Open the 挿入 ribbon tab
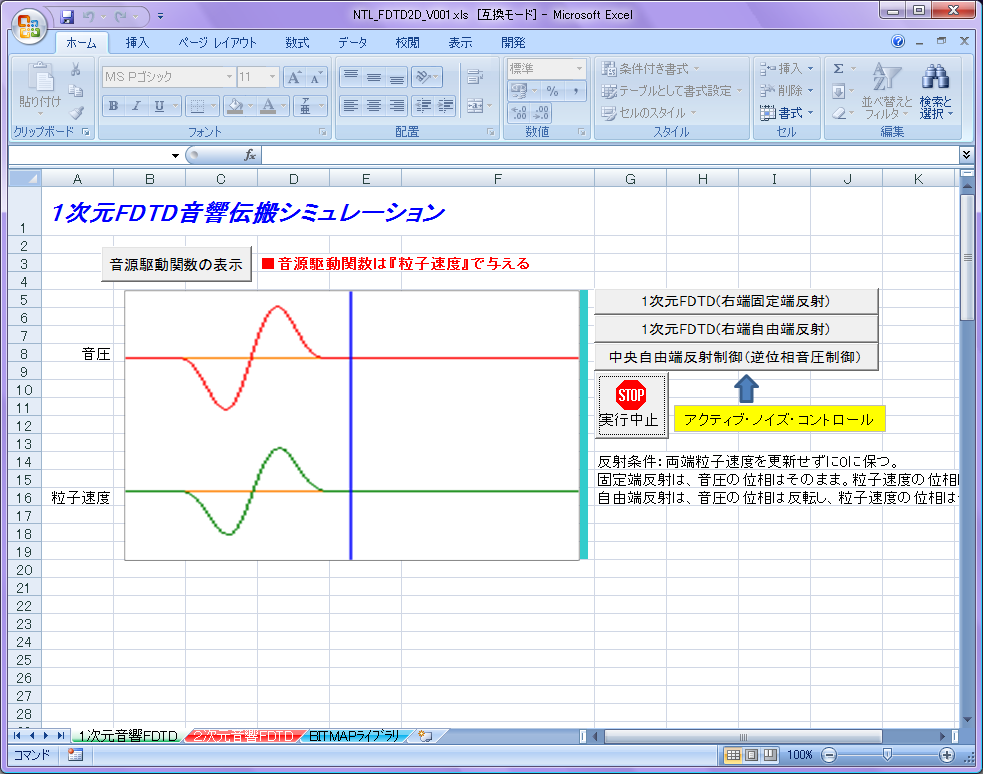The image size is (983, 774). click(x=137, y=43)
